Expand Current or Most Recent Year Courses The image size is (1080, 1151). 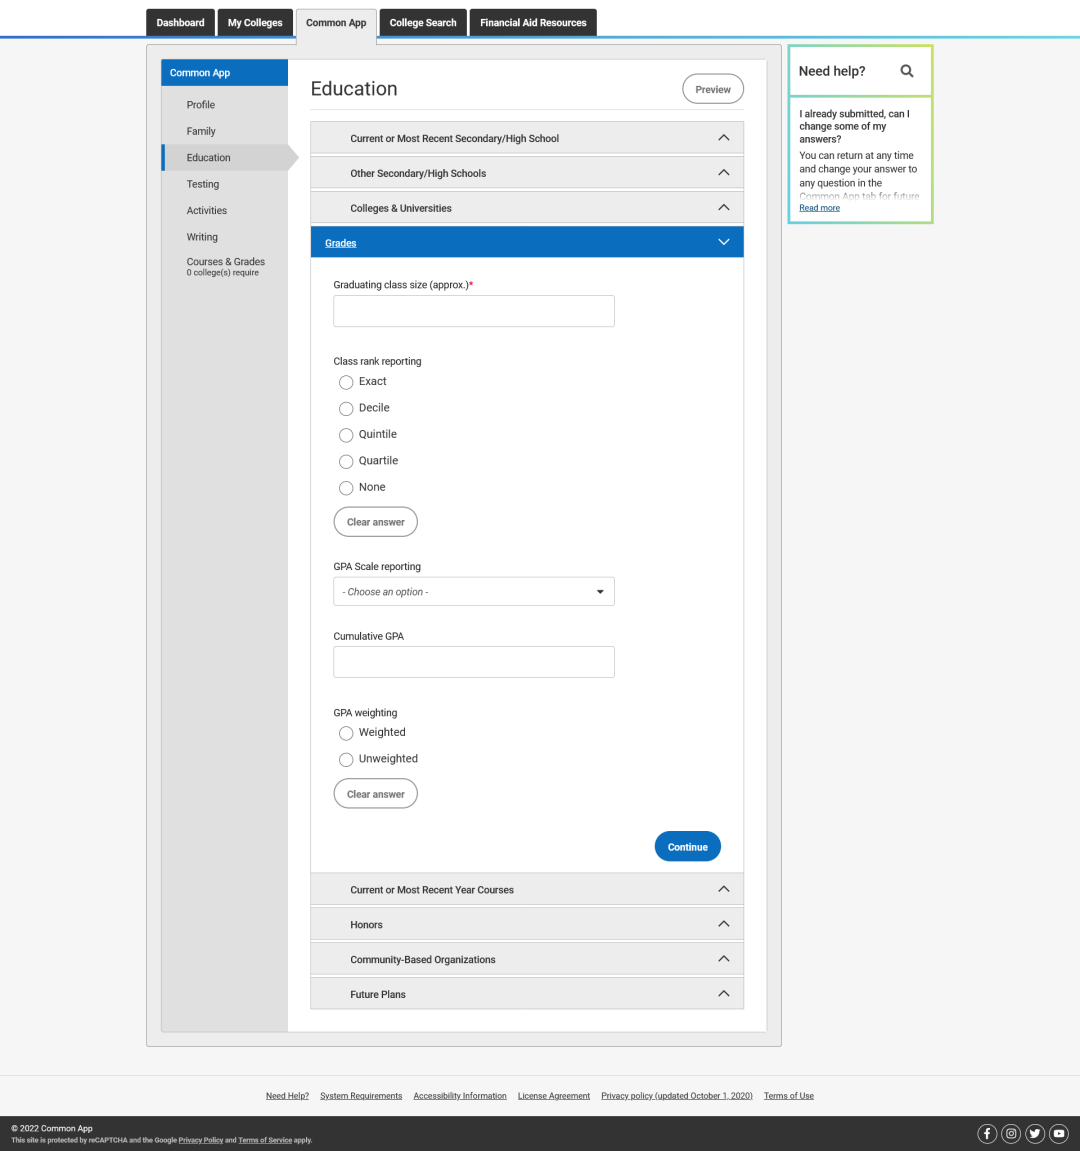click(x=527, y=890)
